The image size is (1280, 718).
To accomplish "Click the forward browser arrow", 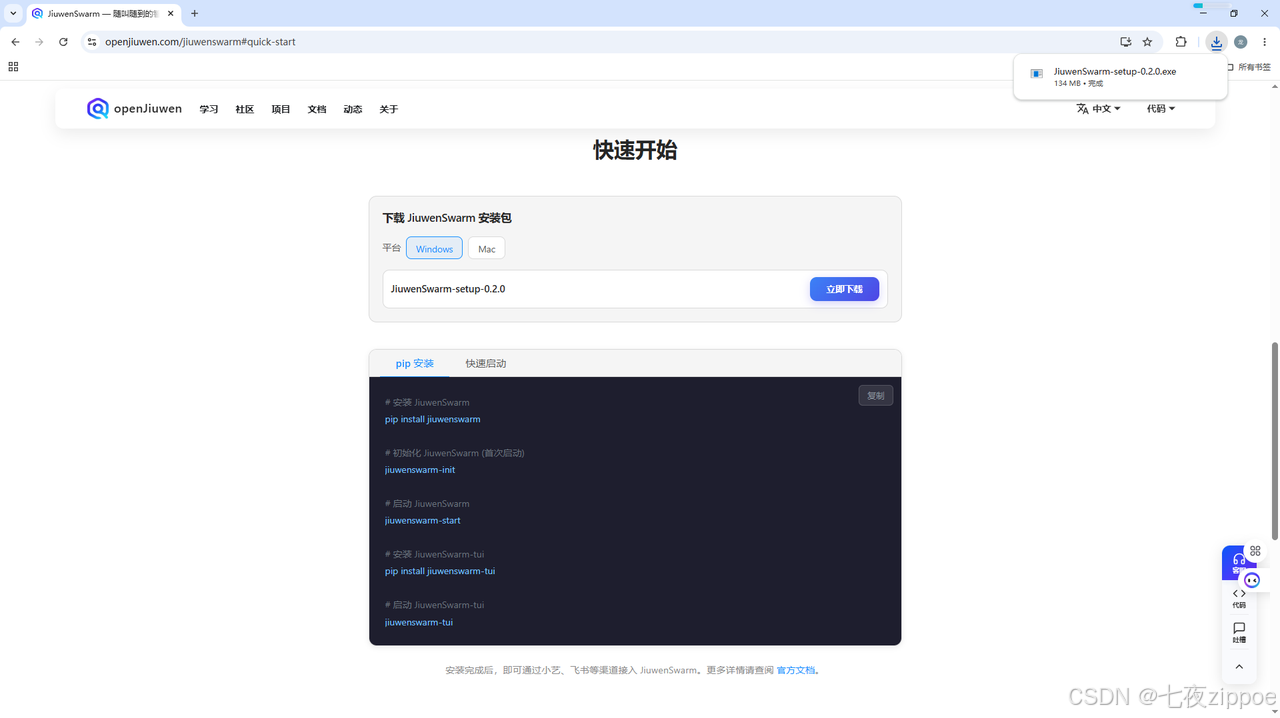I will tap(39, 42).
